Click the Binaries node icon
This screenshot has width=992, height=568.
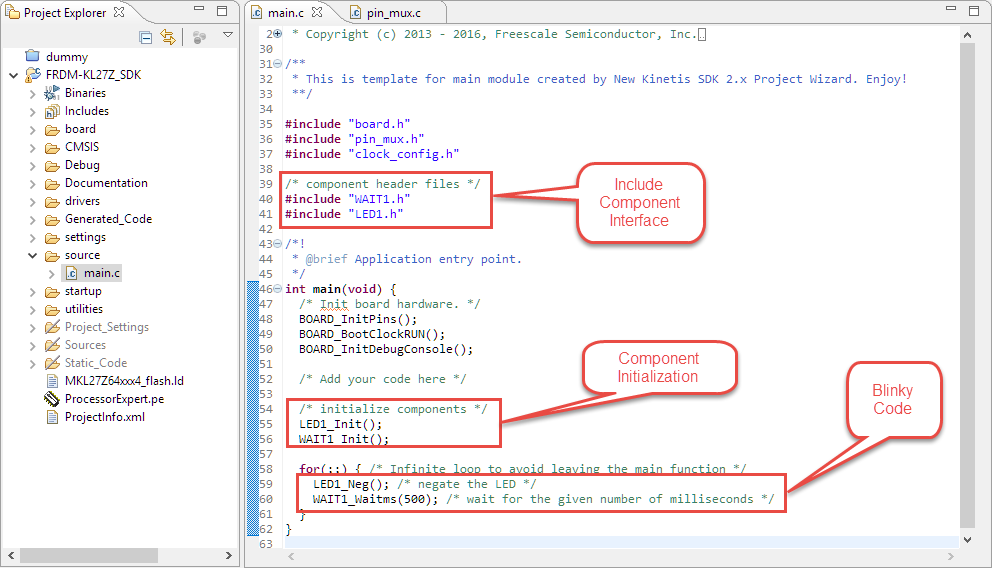pos(52,93)
